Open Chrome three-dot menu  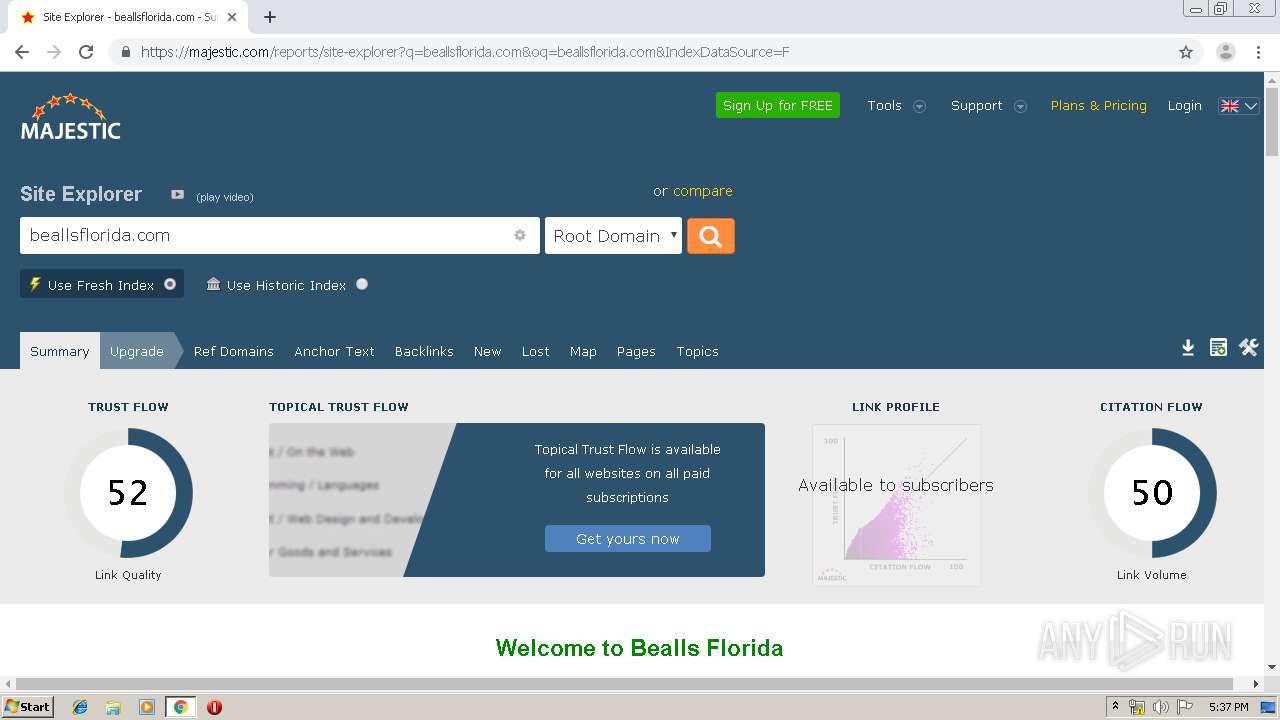pos(1258,52)
